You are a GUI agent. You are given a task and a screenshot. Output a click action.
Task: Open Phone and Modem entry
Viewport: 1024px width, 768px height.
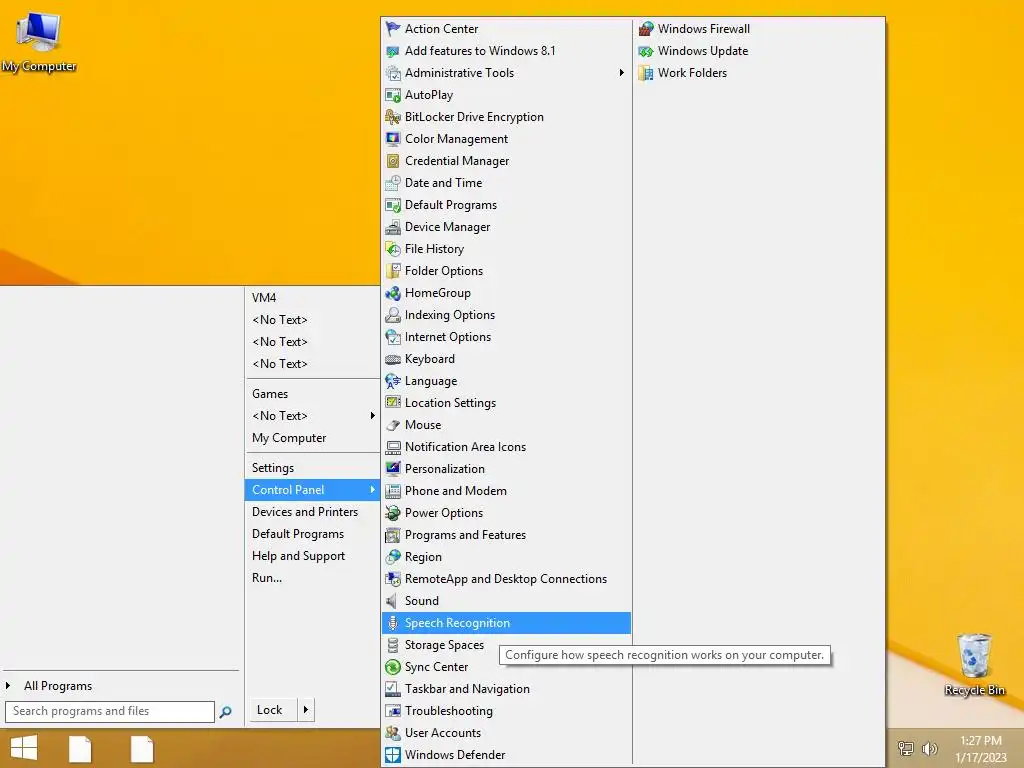coord(506,491)
